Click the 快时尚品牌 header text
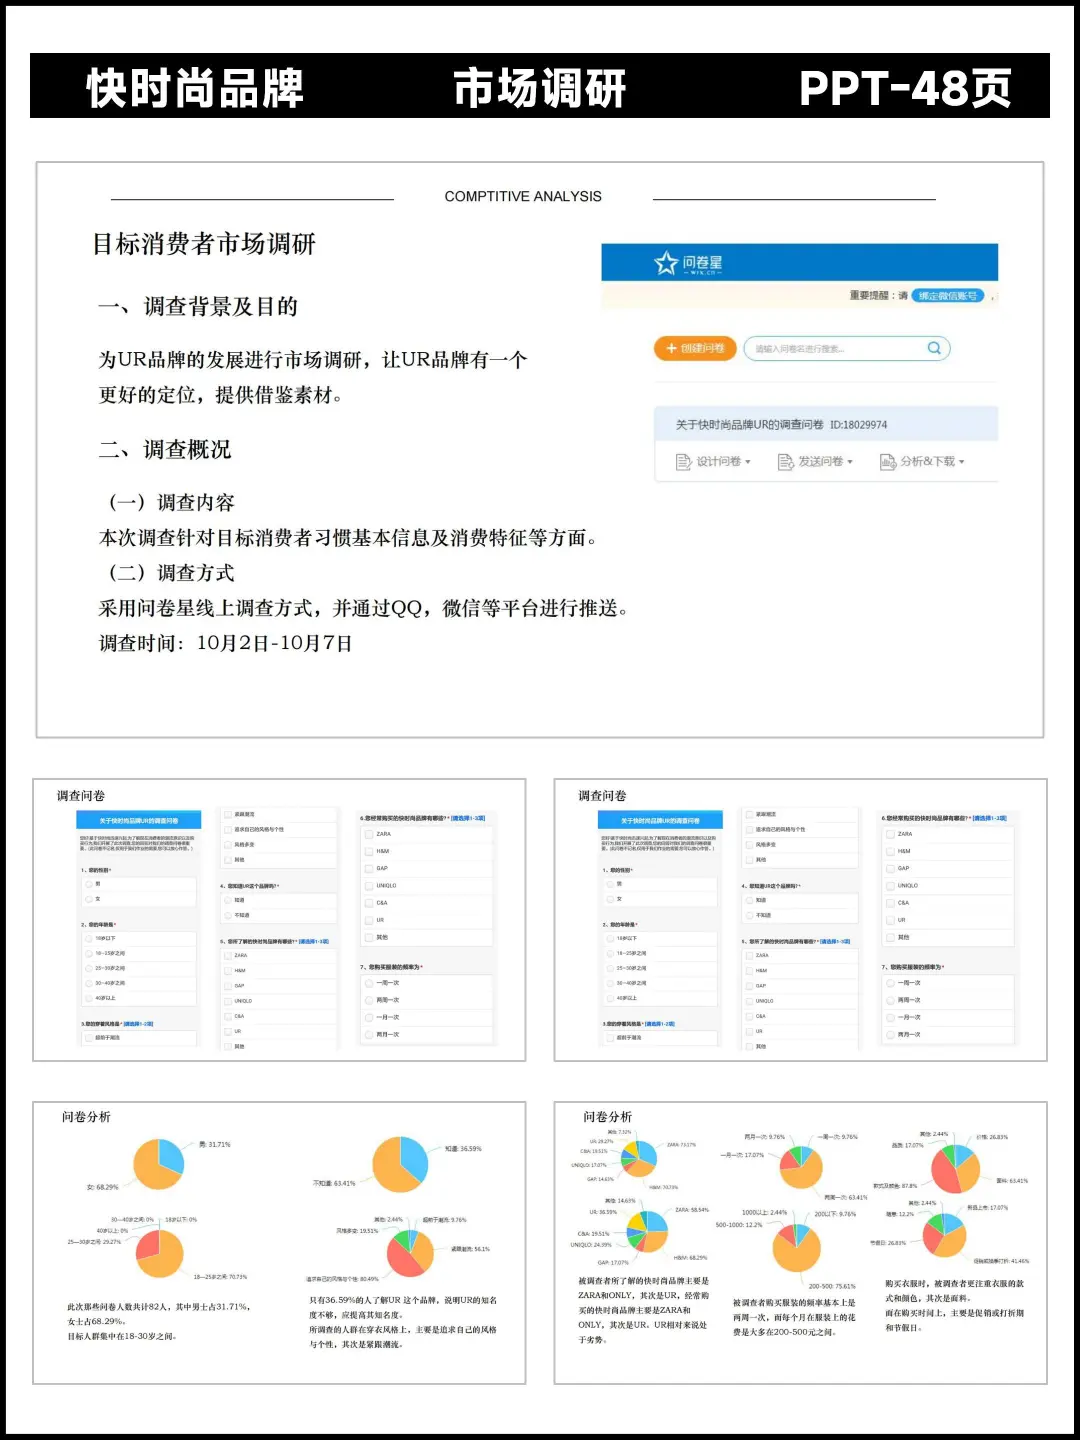This screenshot has height=1440, width=1080. pyautogui.click(x=195, y=88)
